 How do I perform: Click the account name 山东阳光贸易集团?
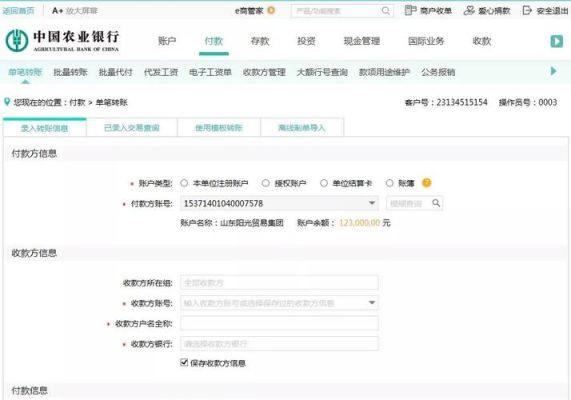(x=252, y=223)
